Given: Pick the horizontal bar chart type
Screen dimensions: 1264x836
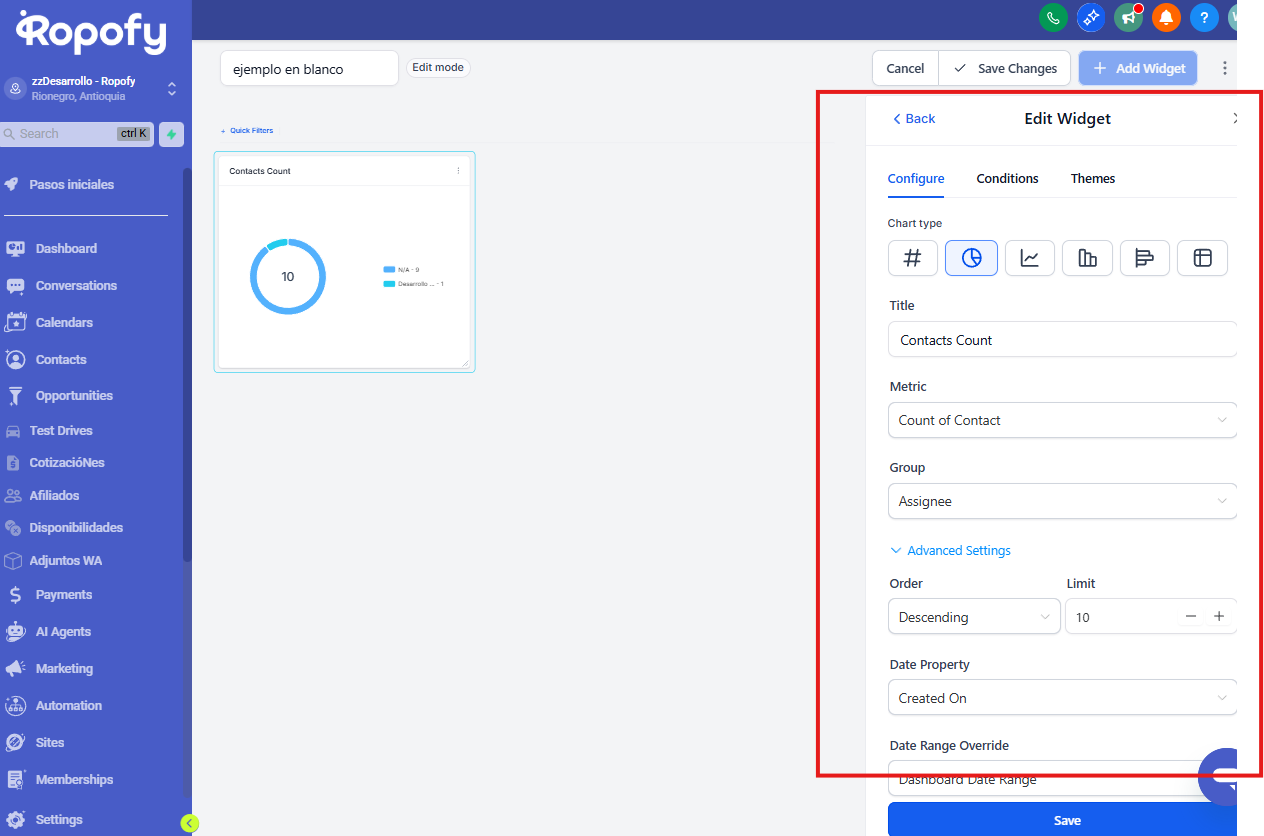Looking at the screenshot, I should point(1145,258).
